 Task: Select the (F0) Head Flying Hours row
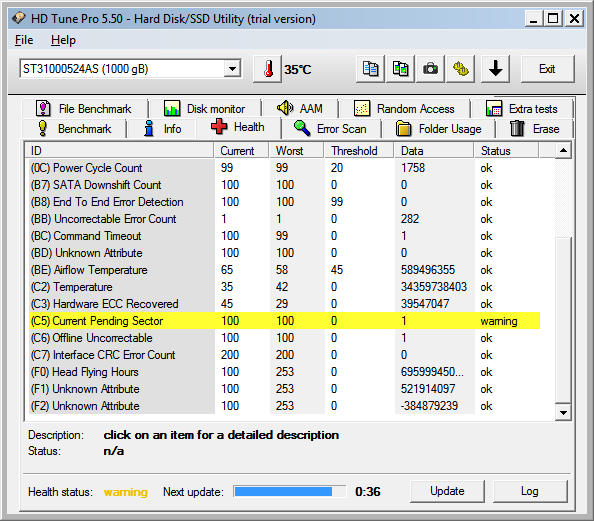pos(284,372)
